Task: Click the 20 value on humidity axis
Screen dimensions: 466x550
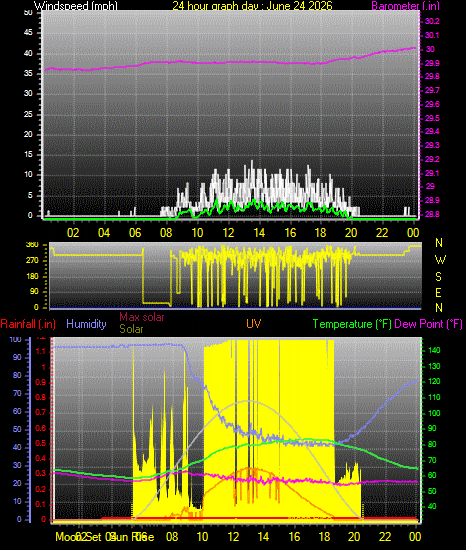Action: pos(17,483)
